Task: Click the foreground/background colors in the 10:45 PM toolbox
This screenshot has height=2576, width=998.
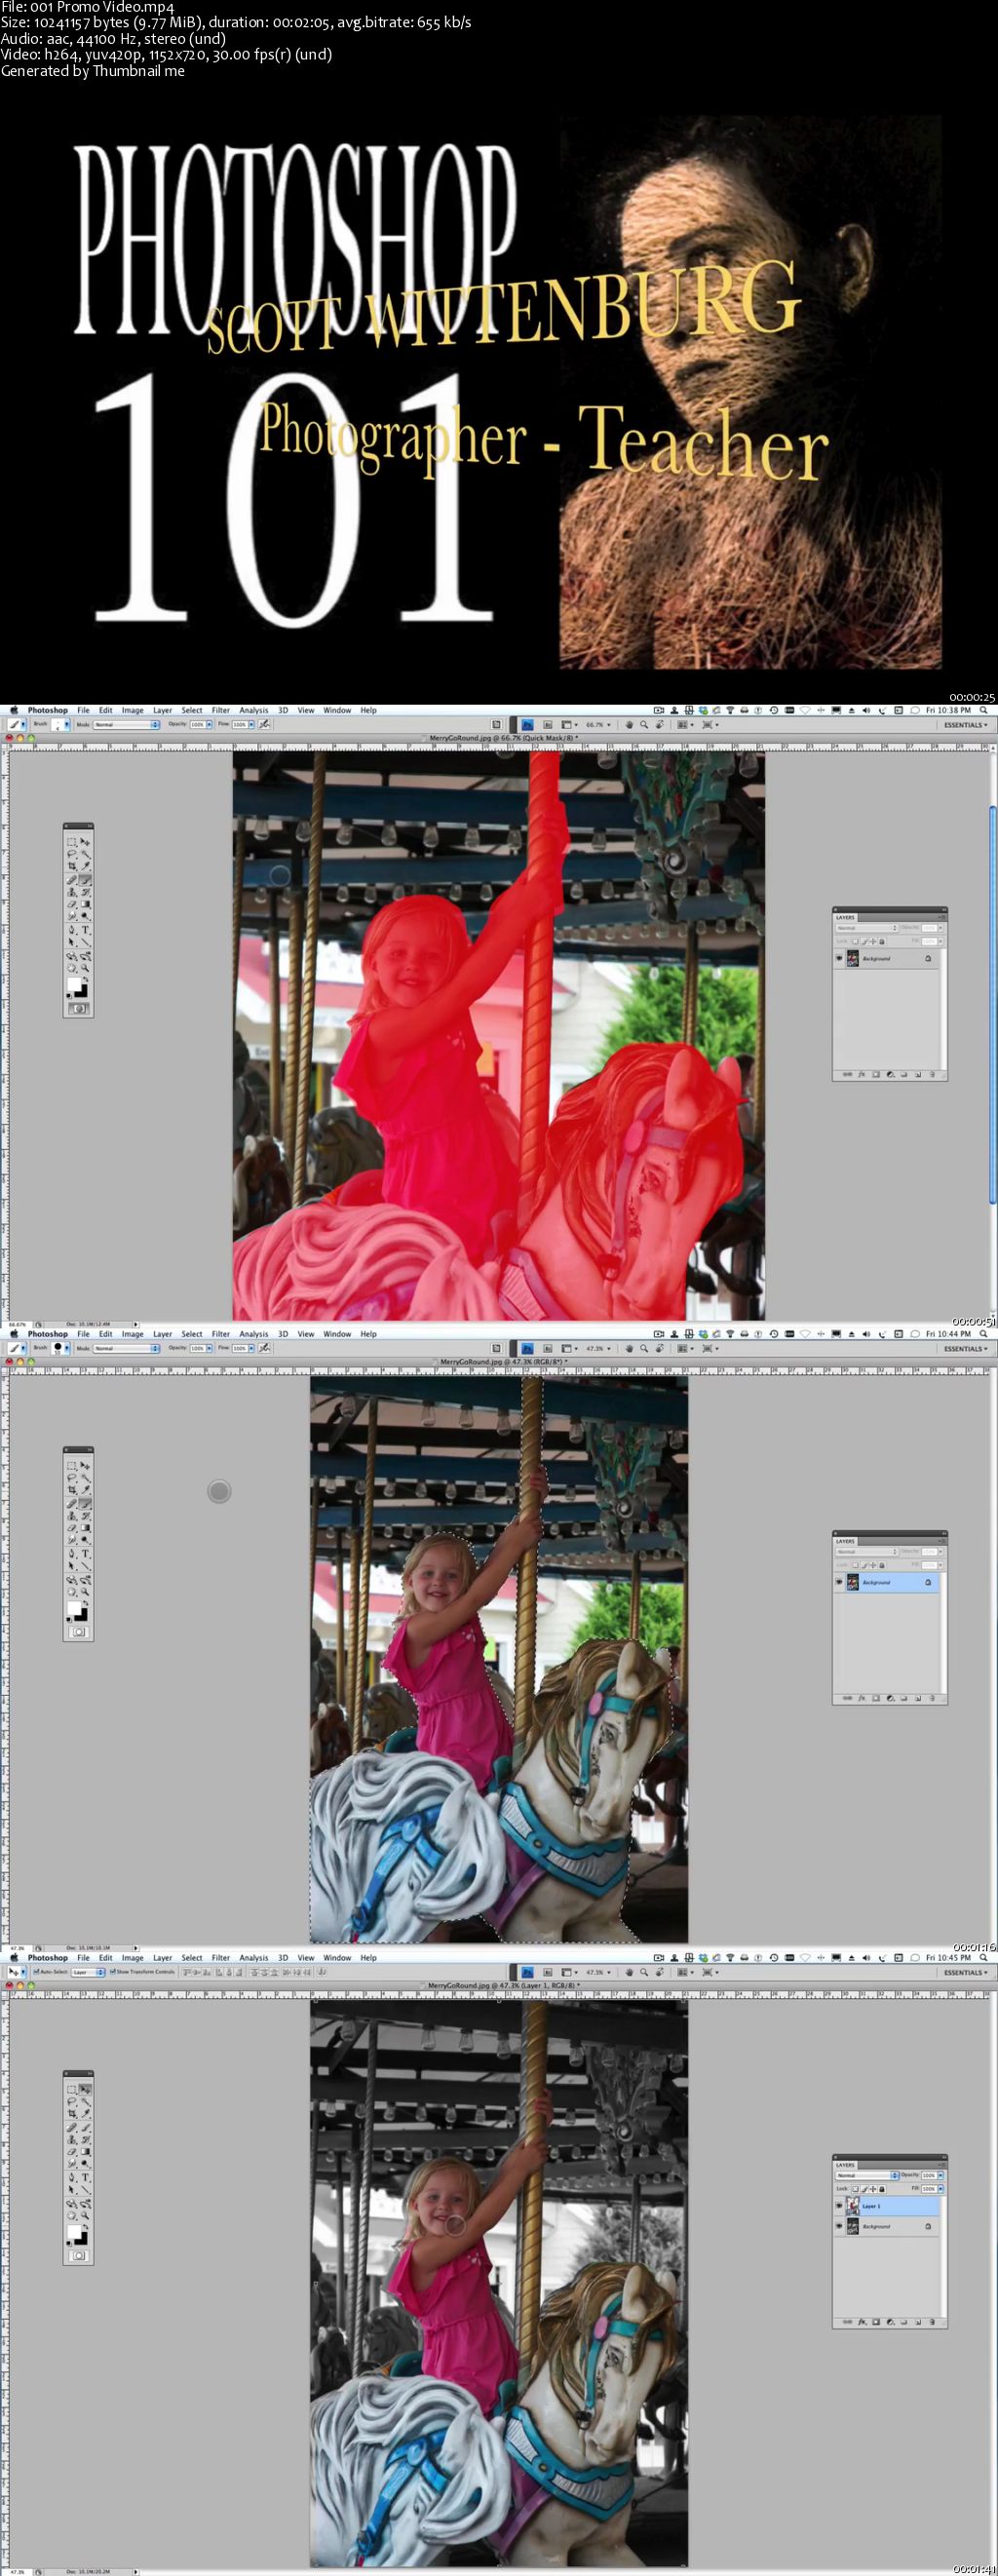Action: coord(78,2237)
